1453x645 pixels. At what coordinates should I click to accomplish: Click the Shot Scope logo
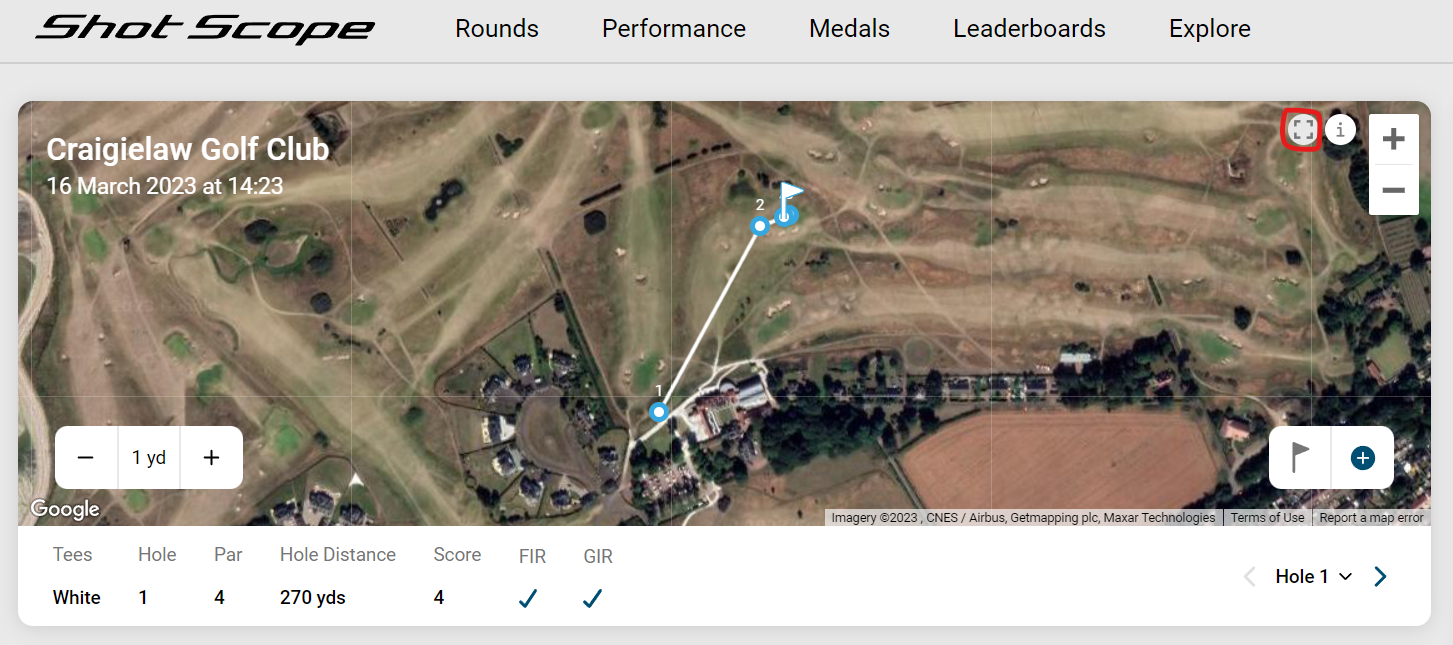205,29
